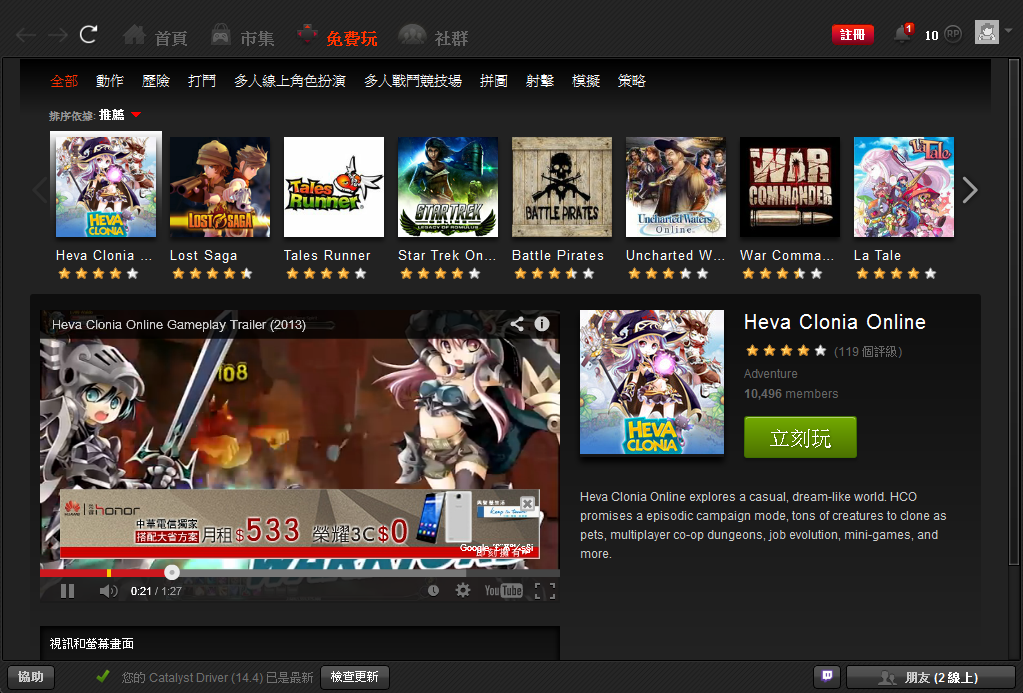
Task: Filter games by 歷險
Action: 156,81
